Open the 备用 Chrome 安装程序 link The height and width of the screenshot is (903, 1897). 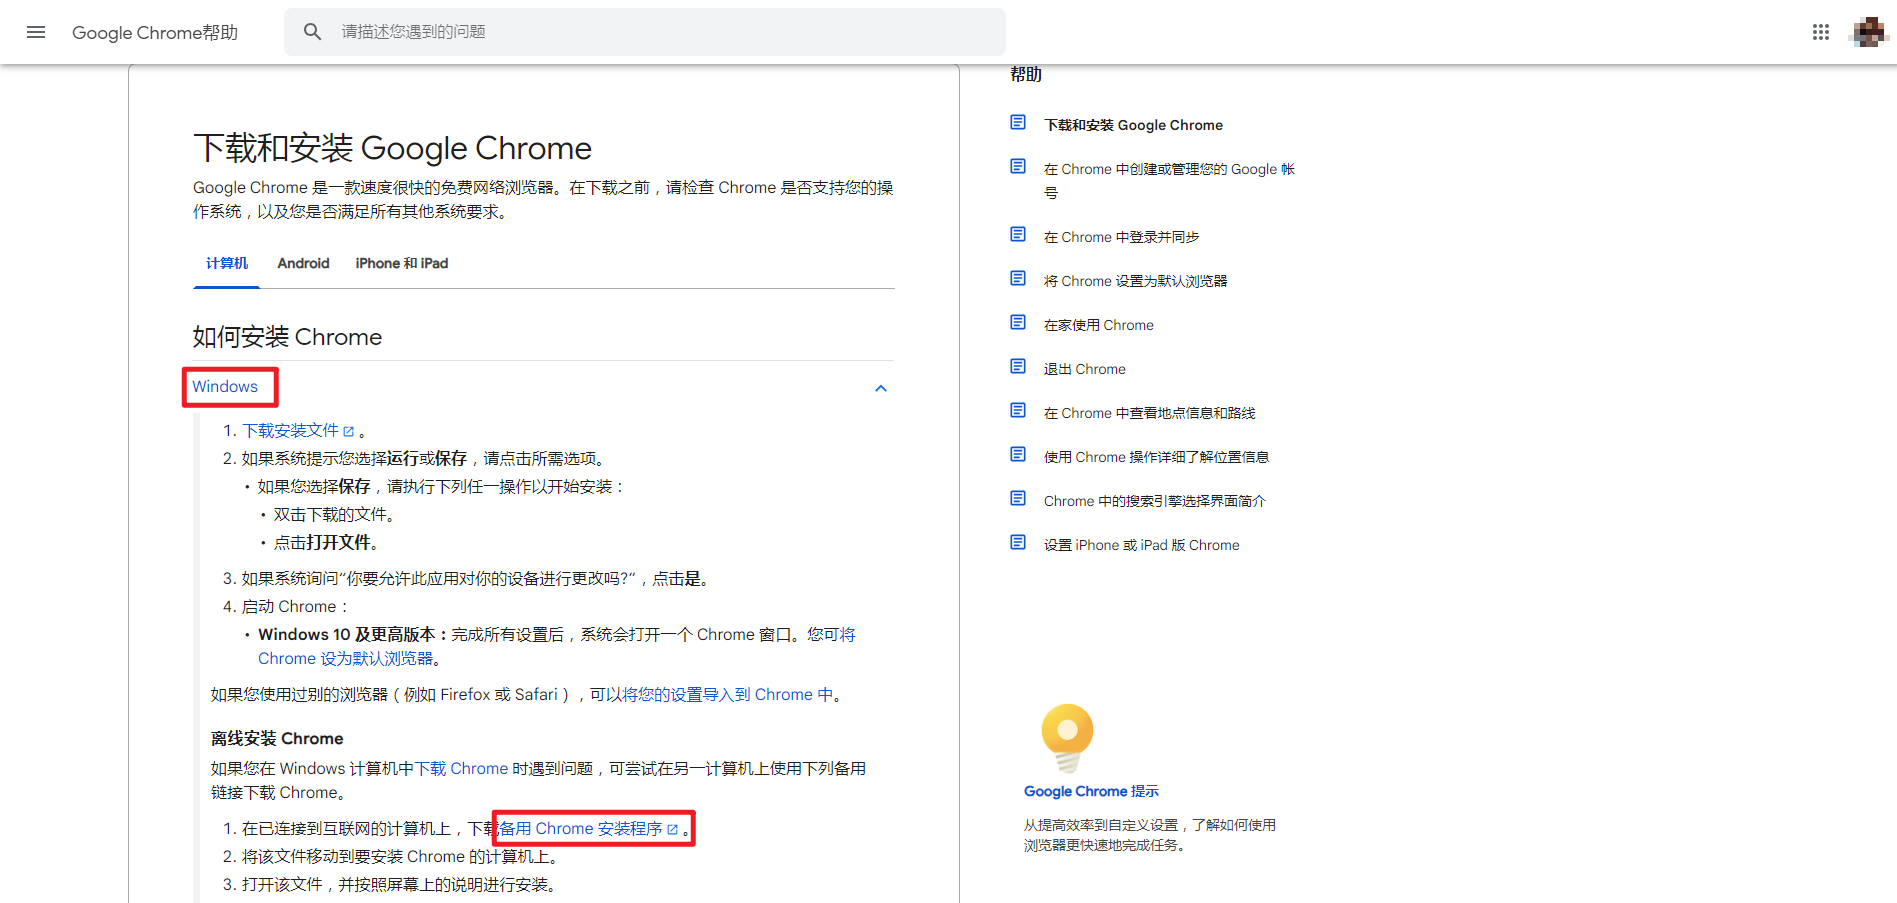[580, 829]
